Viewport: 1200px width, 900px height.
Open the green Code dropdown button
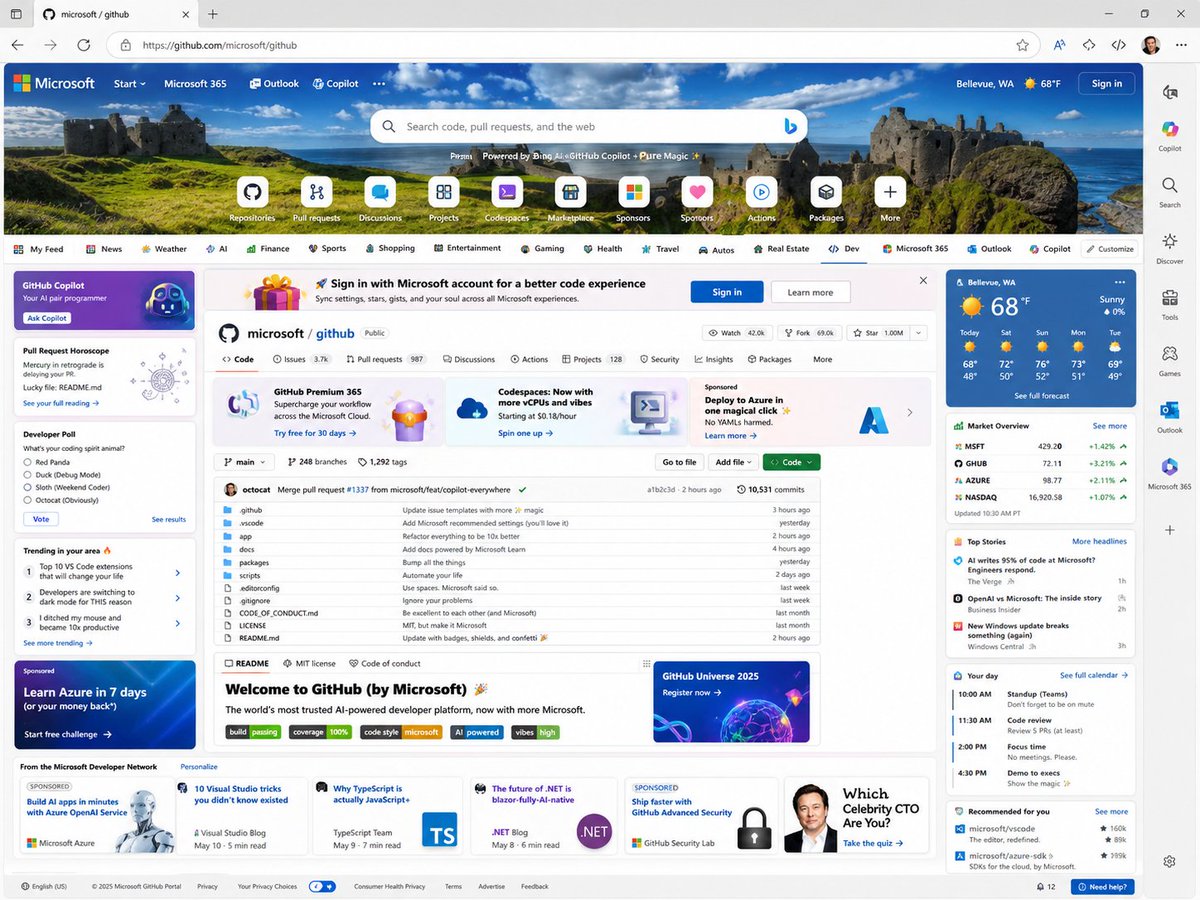(791, 462)
